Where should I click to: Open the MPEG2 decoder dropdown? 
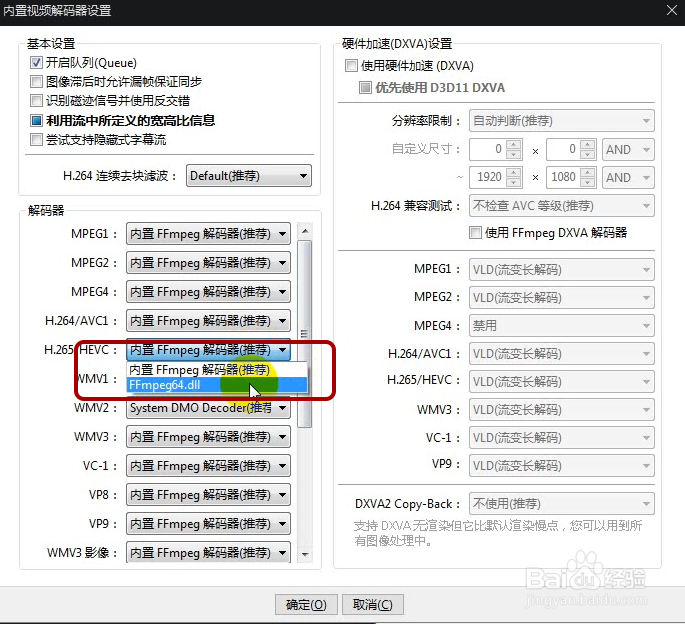pos(208,263)
